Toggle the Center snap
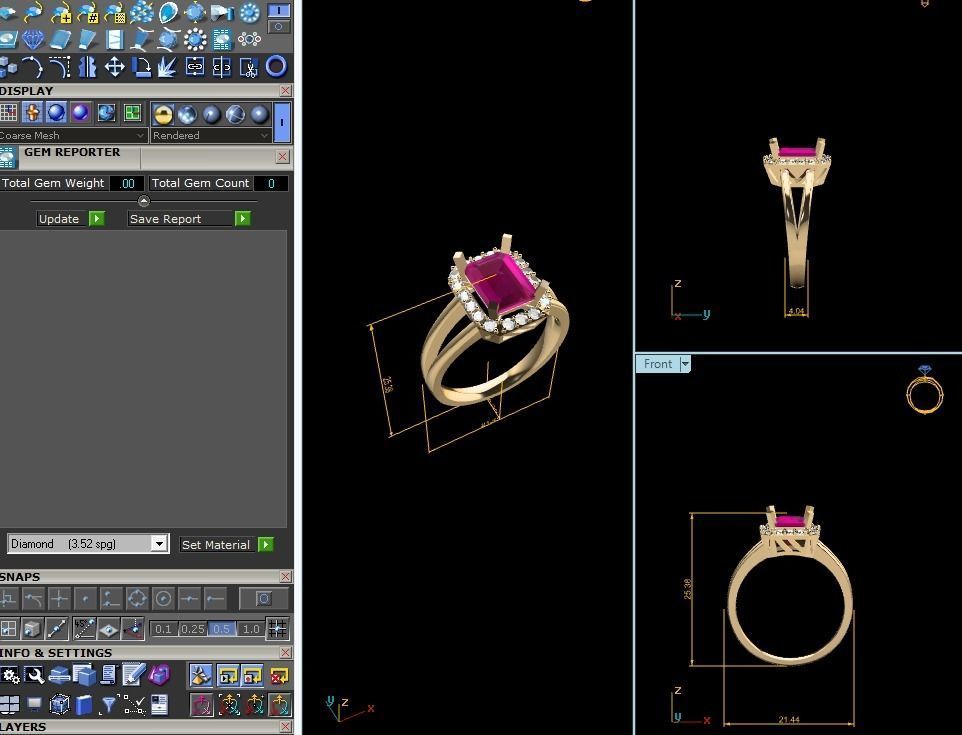Image resolution: width=962 pixels, height=735 pixels. 163,598
